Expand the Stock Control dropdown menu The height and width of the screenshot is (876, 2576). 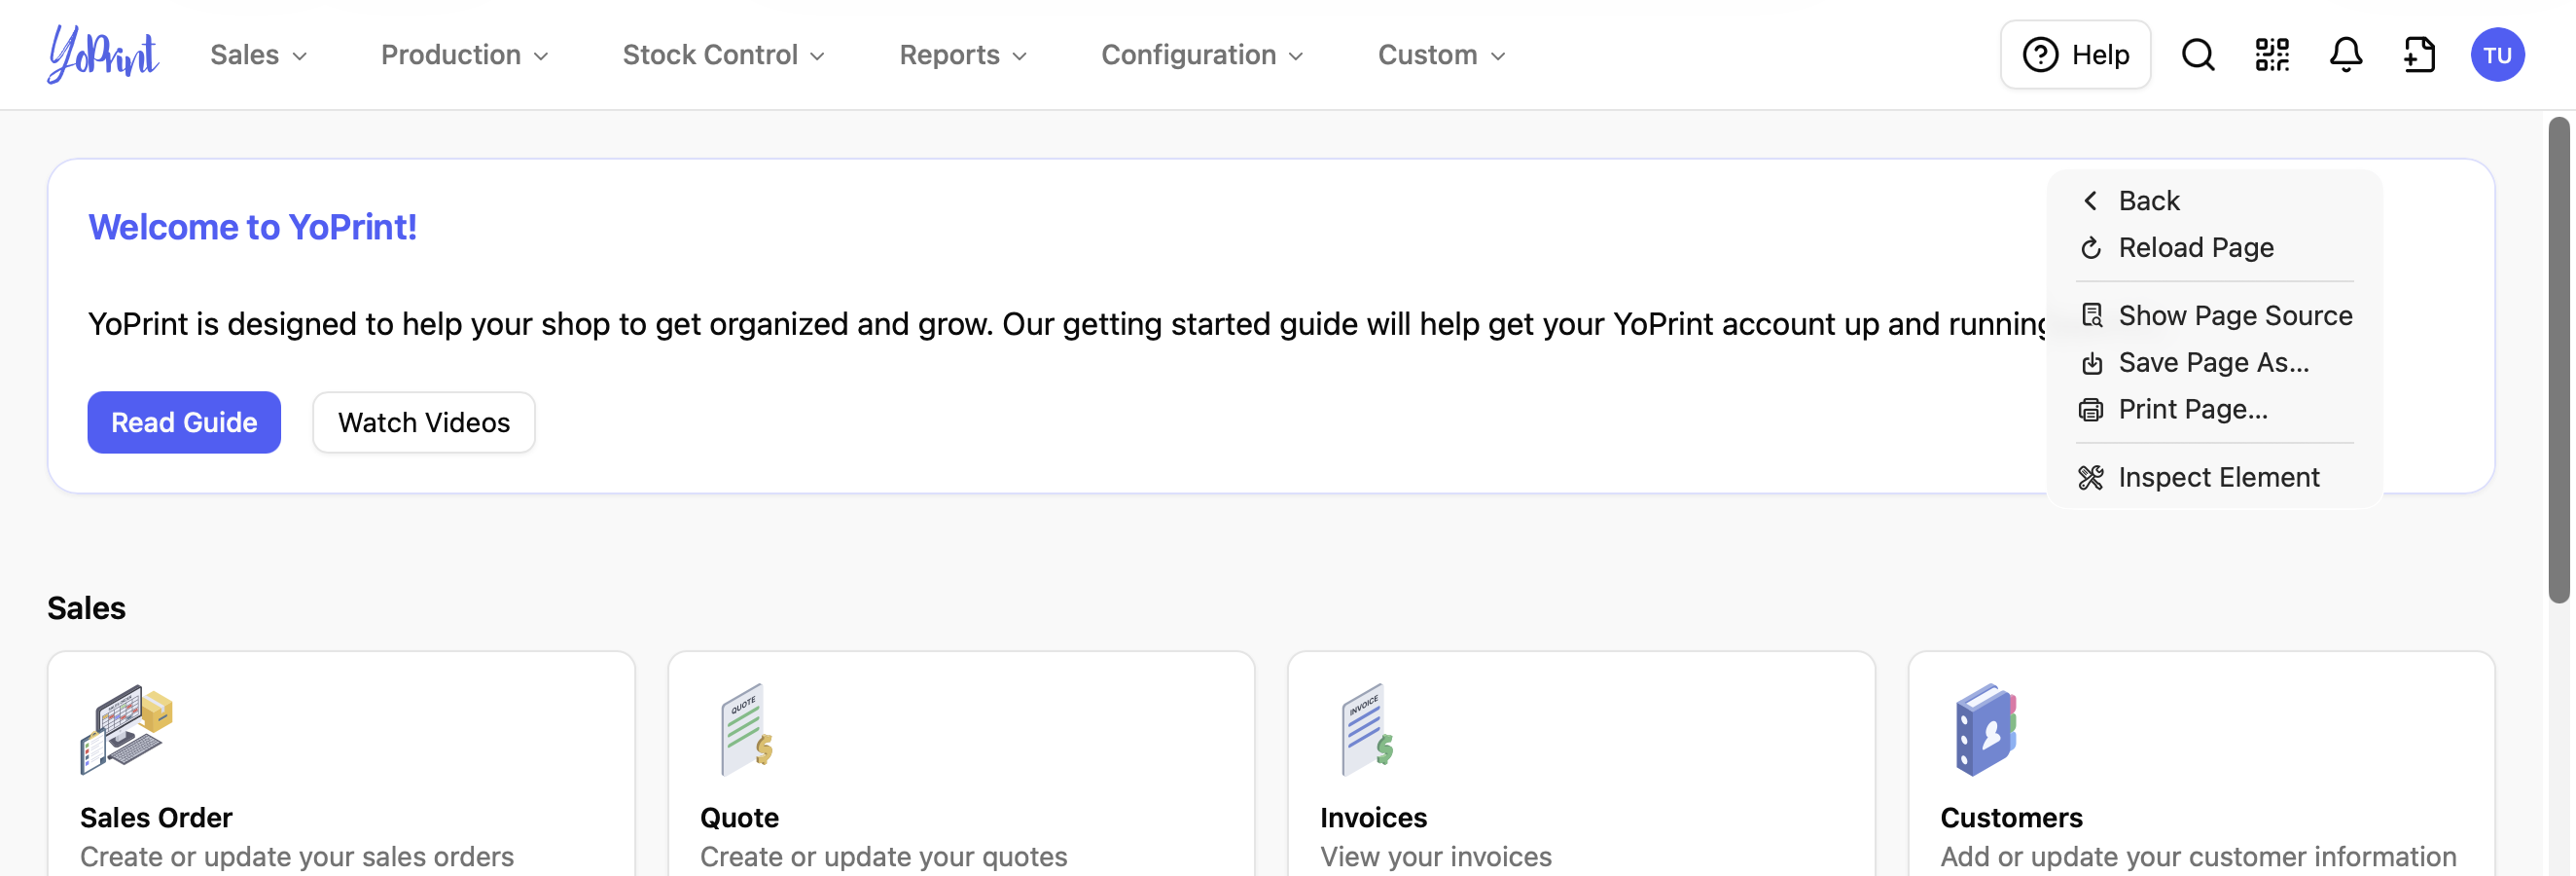click(x=724, y=55)
